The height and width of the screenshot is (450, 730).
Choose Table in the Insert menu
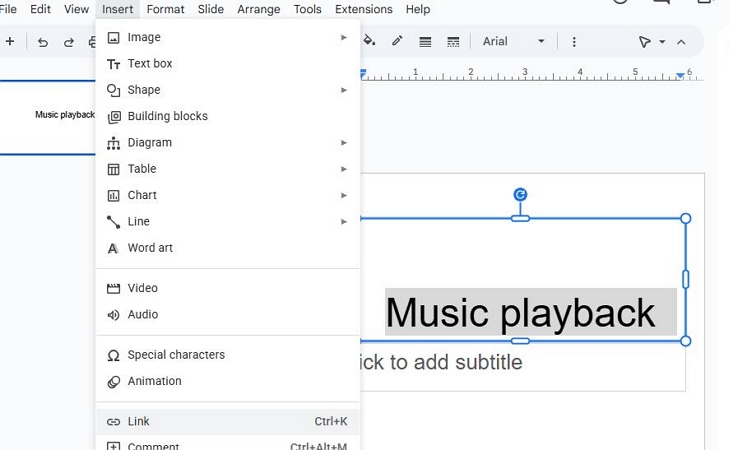coord(228,169)
